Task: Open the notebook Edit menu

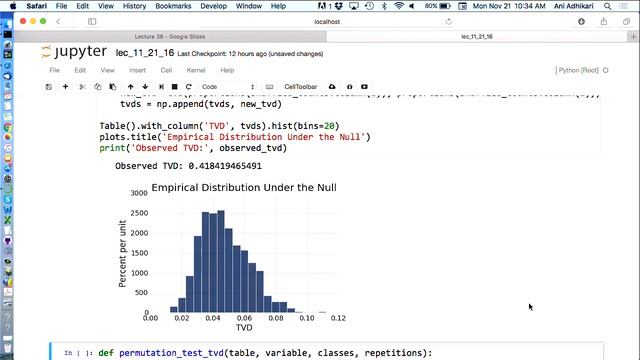Action: click(x=80, y=70)
